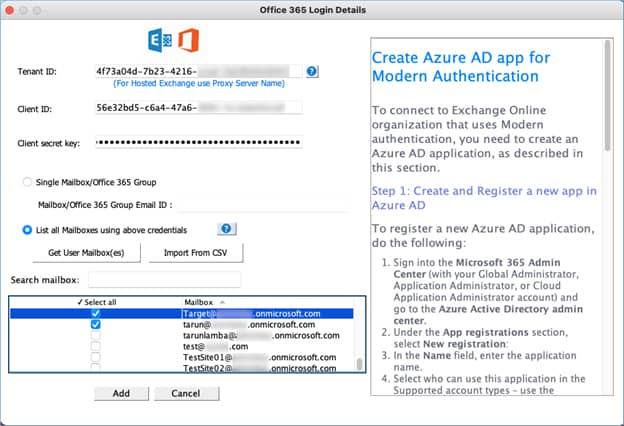Viewport: 624px width, 426px height.
Task: Focus Mailbox/Office 365 Group Email ID field
Action: 263,205
